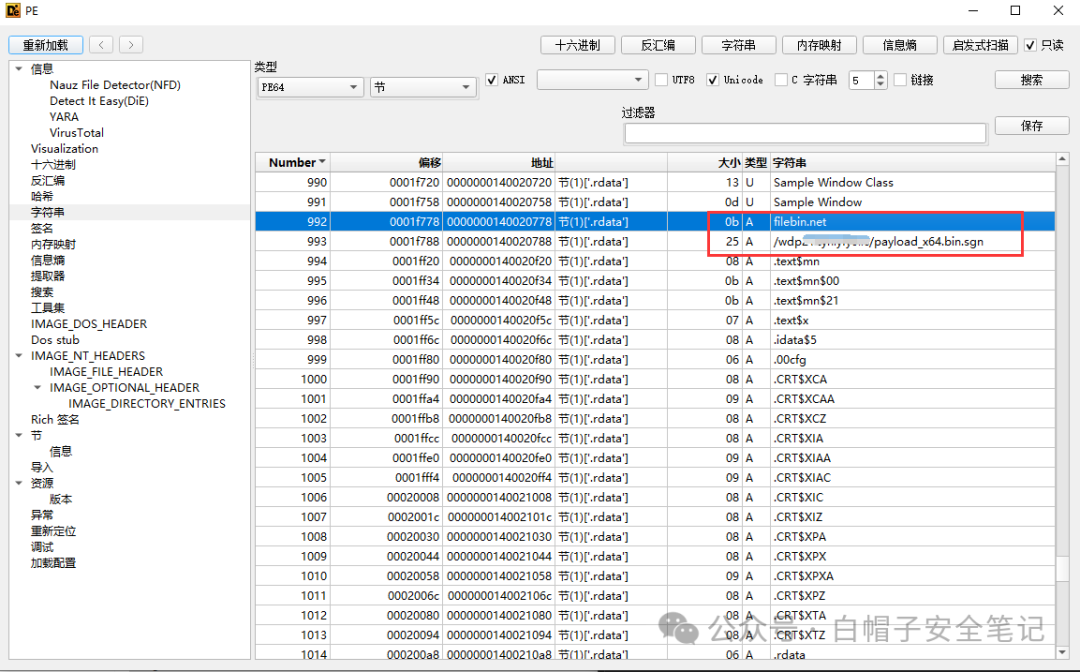The width and height of the screenshot is (1080, 672).
Task: Select Dos stub in the tree
Action: [55, 339]
